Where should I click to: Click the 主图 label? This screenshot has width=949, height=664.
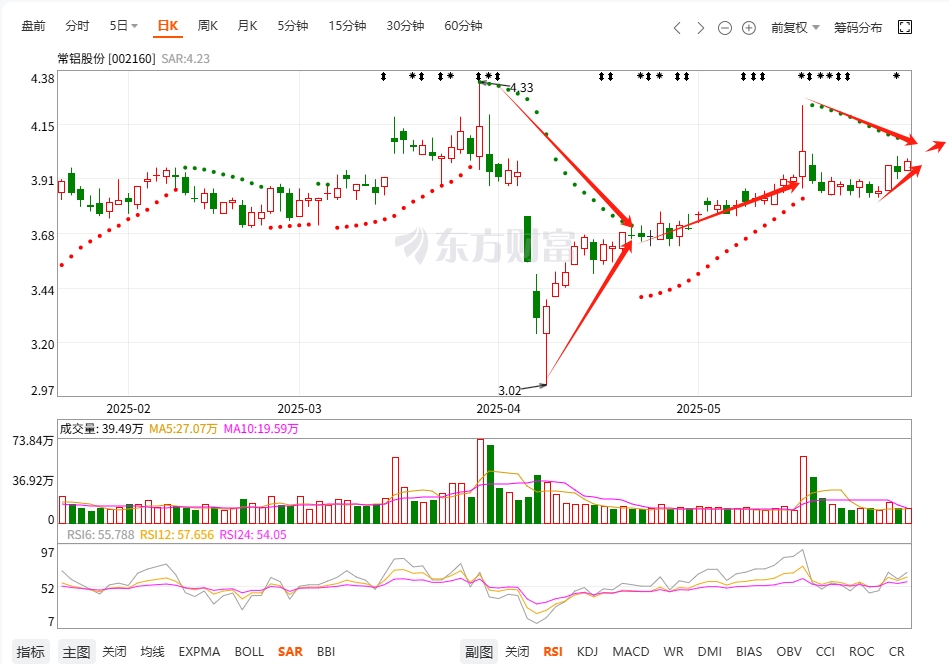[76, 652]
